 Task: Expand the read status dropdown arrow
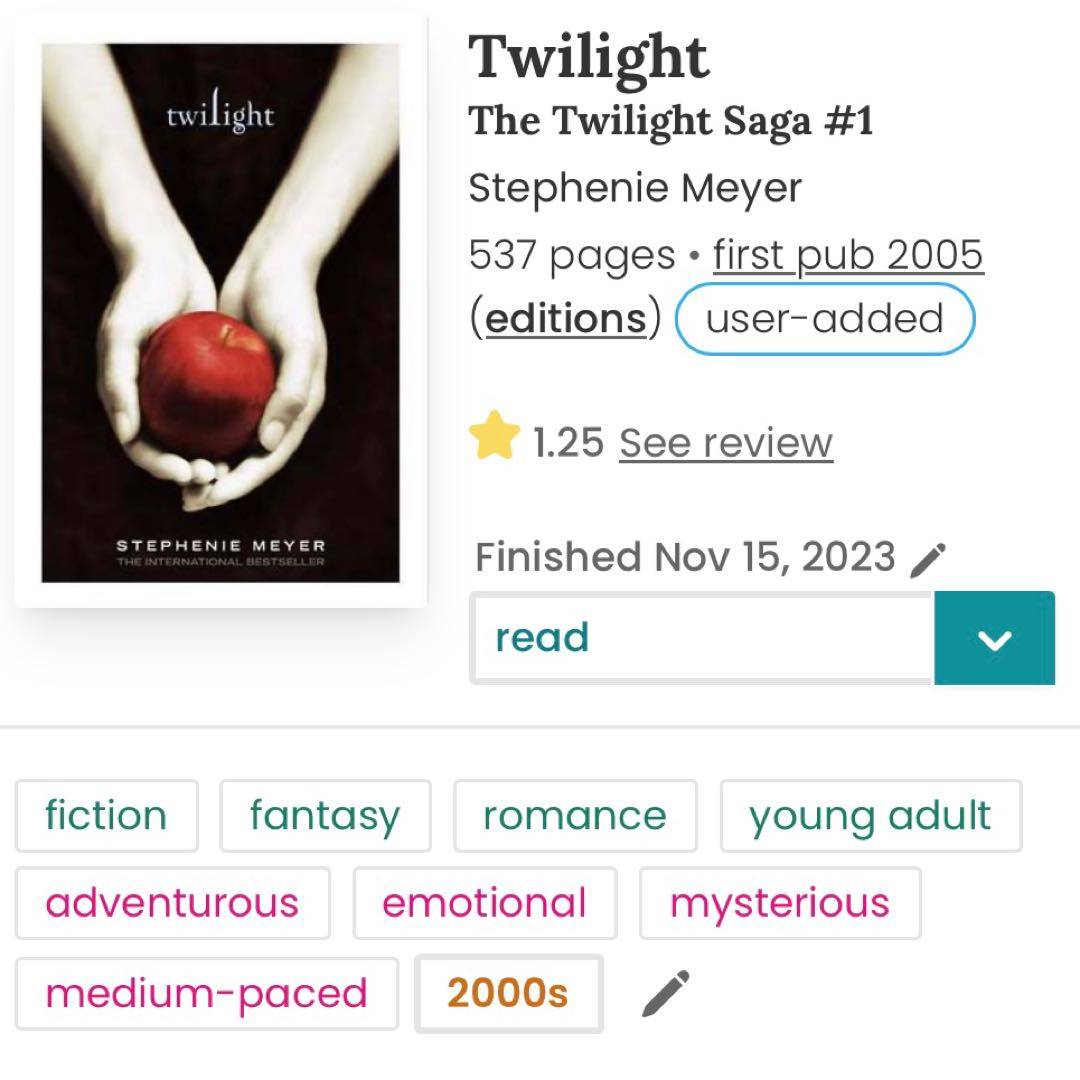click(994, 638)
